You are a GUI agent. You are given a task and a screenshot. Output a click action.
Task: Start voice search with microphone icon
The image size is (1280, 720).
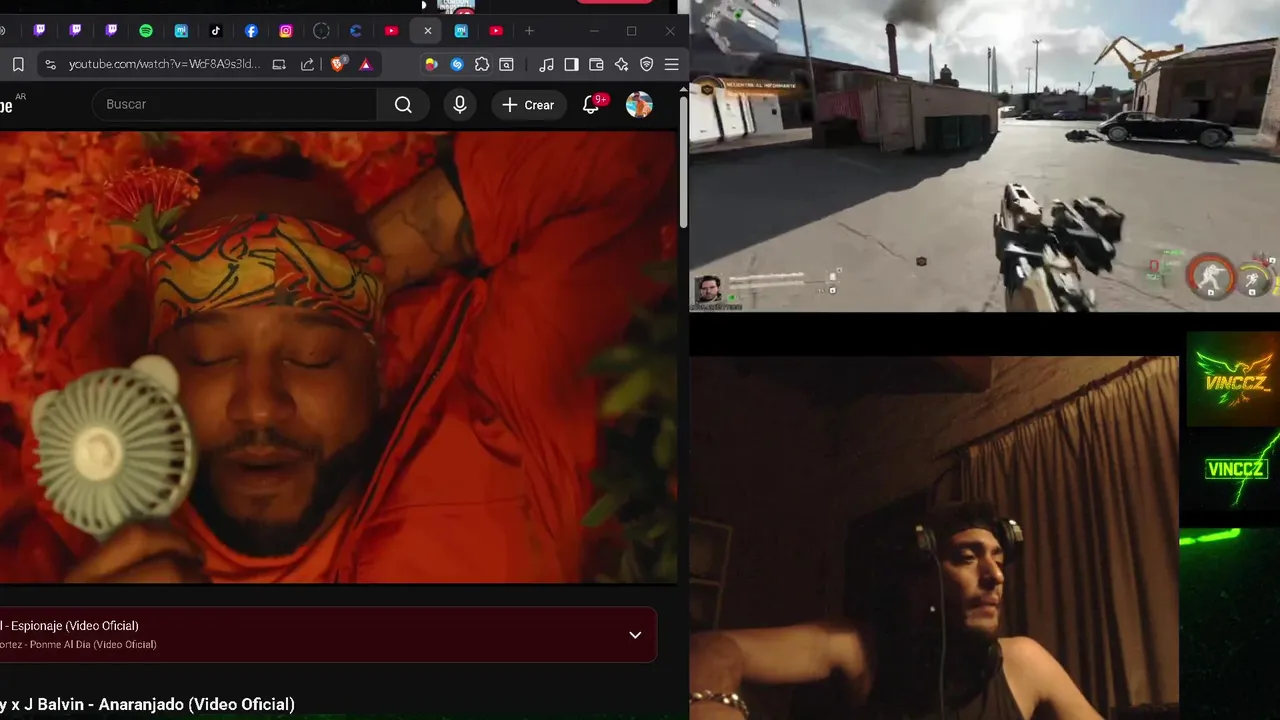point(460,104)
